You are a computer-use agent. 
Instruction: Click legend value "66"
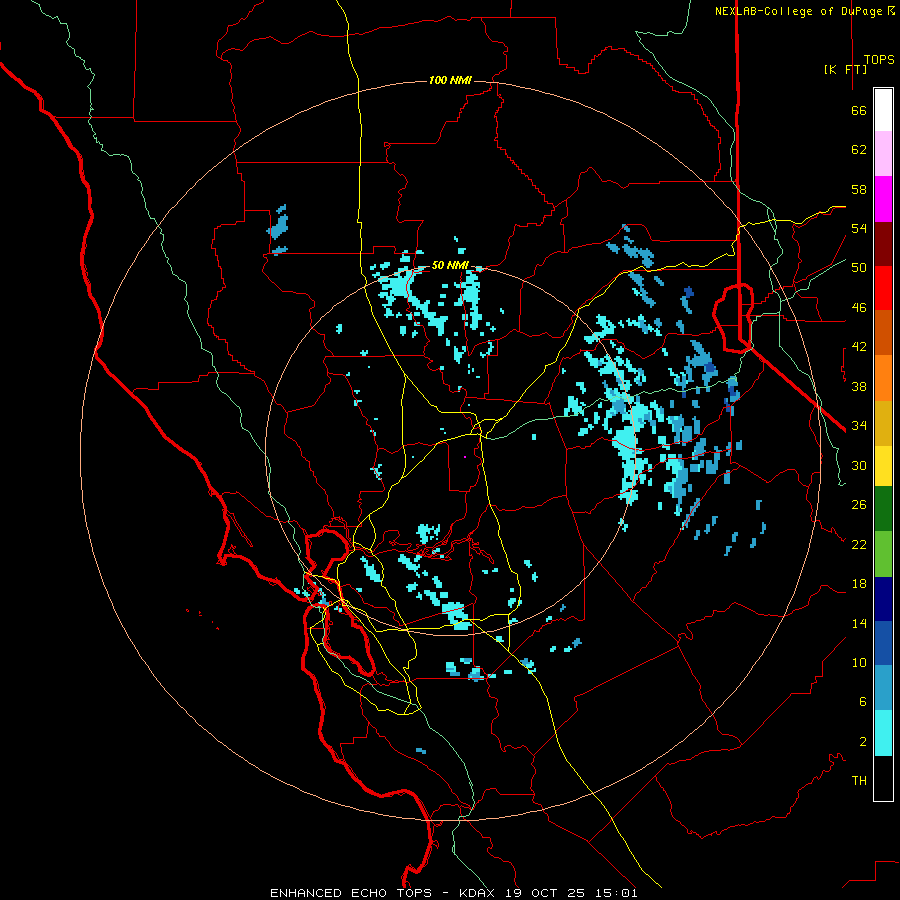click(859, 110)
